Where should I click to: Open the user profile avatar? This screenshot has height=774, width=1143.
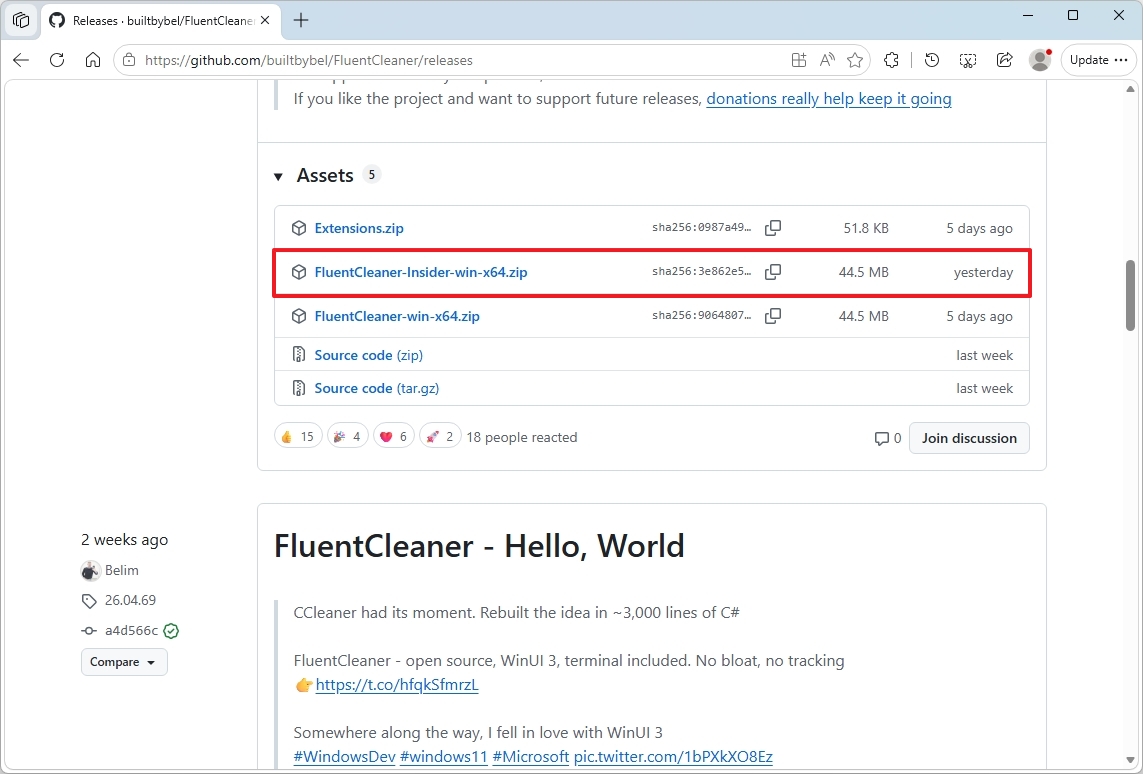coord(1040,60)
